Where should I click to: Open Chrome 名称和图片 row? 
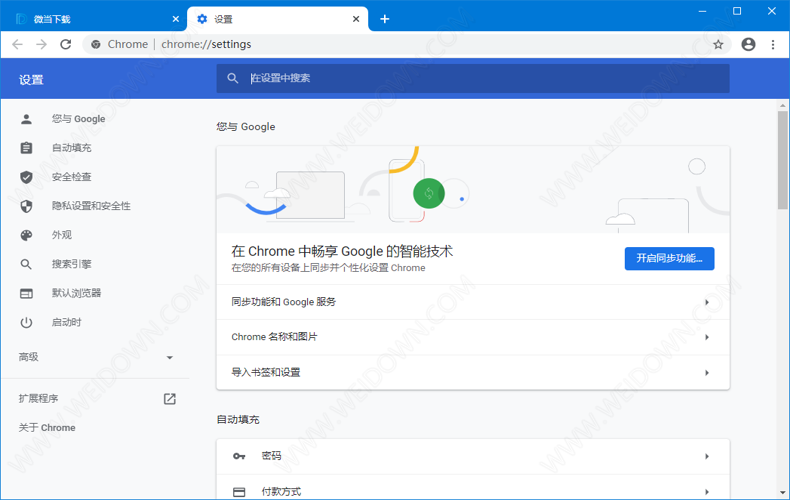click(473, 337)
